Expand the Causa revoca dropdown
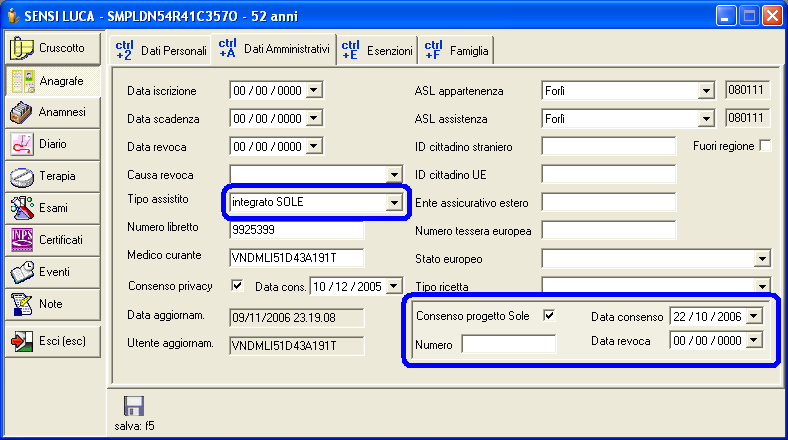Image resolution: width=788 pixels, height=440 pixels. point(393,175)
